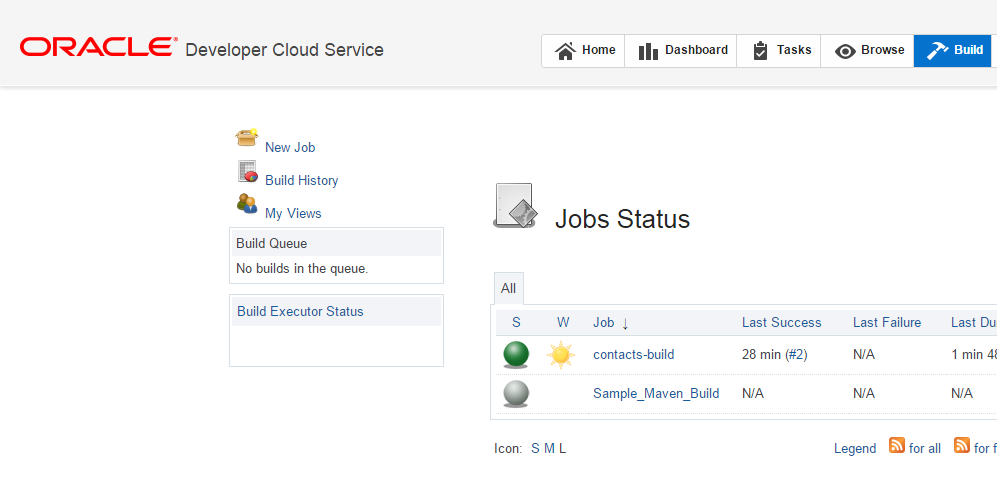Click the Build History icon
This screenshot has width=997, height=488.
point(247,171)
